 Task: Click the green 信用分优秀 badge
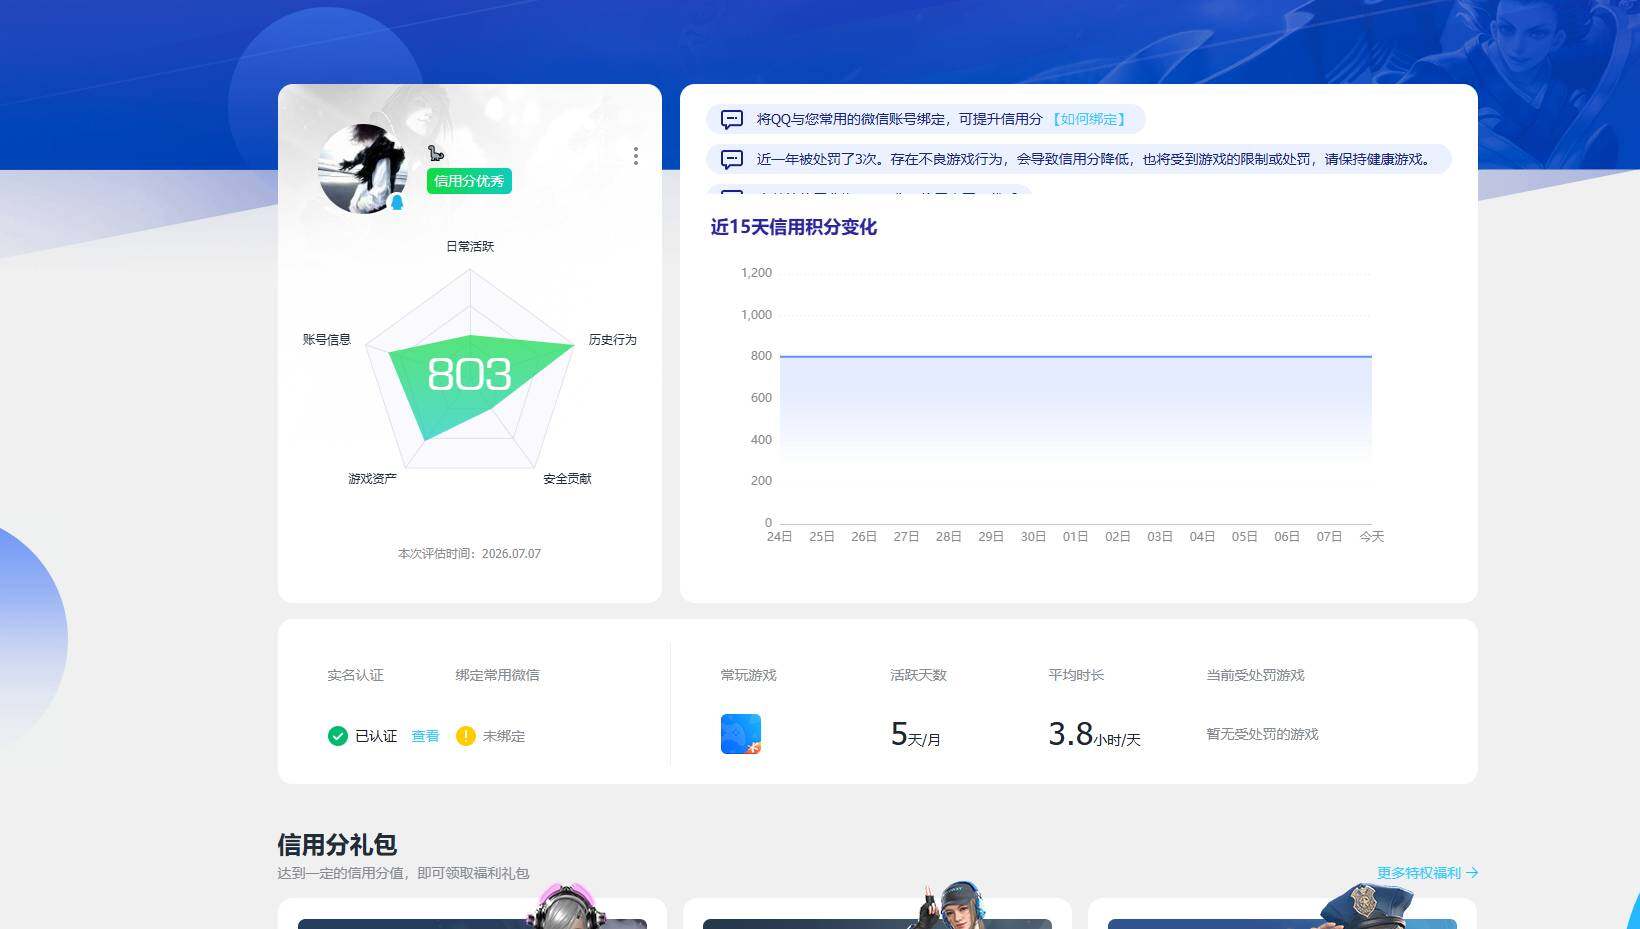pos(469,181)
